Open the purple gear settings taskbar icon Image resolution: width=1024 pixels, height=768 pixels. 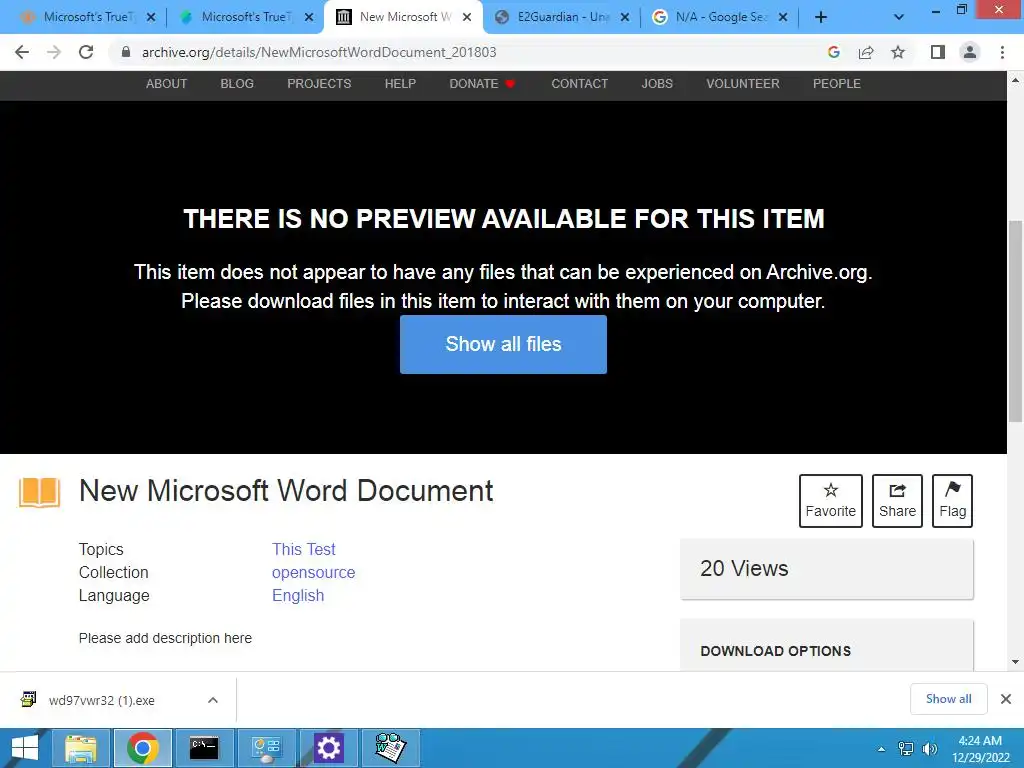point(328,748)
